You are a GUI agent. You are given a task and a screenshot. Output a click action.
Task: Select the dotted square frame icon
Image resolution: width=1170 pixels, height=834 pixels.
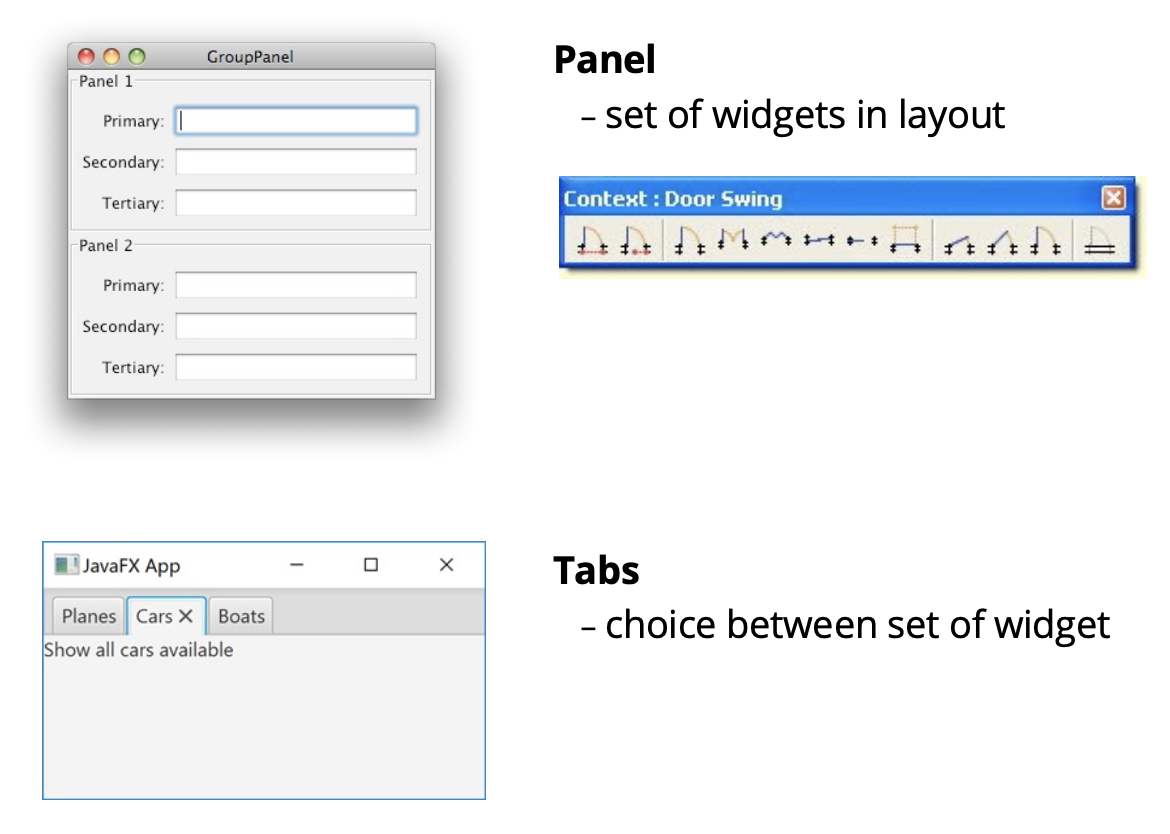pyautogui.click(x=905, y=241)
